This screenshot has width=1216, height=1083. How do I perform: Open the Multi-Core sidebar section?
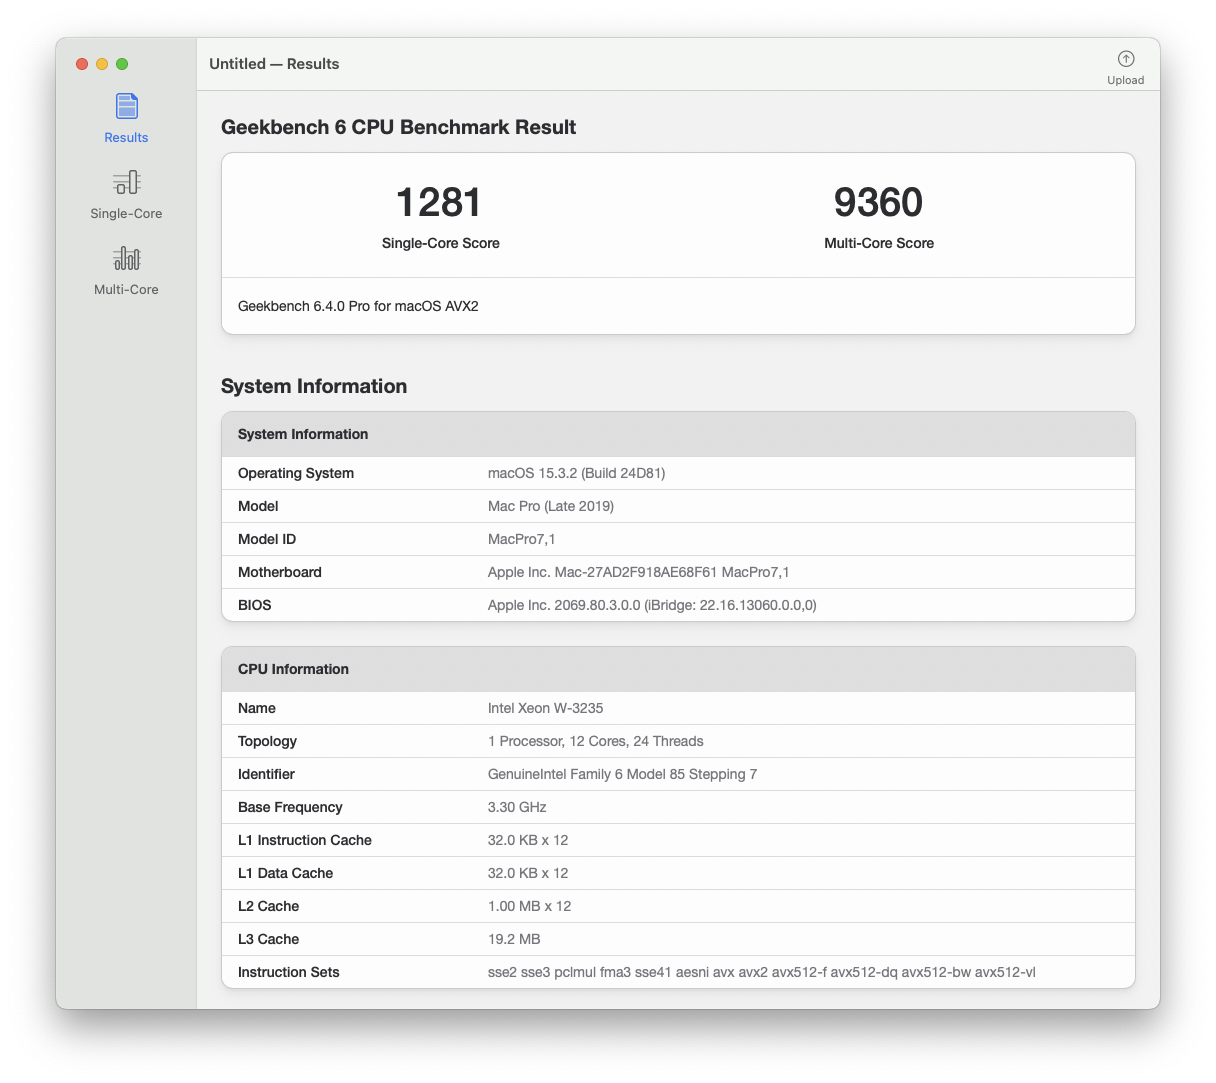pos(126,259)
